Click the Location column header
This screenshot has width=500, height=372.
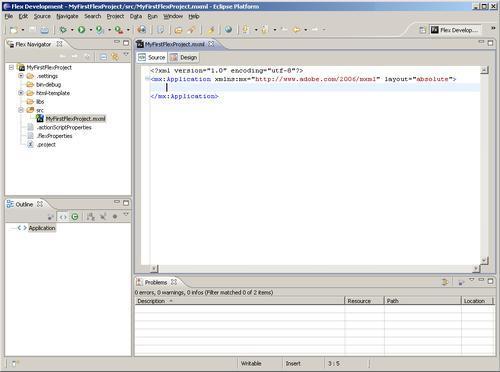point(477,301)
